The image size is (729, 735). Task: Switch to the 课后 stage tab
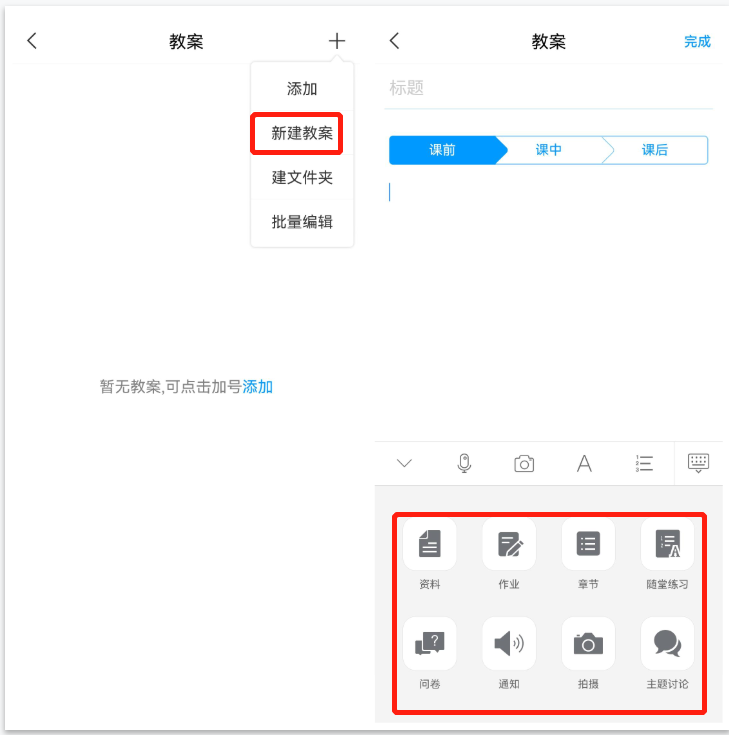[655, 150]
